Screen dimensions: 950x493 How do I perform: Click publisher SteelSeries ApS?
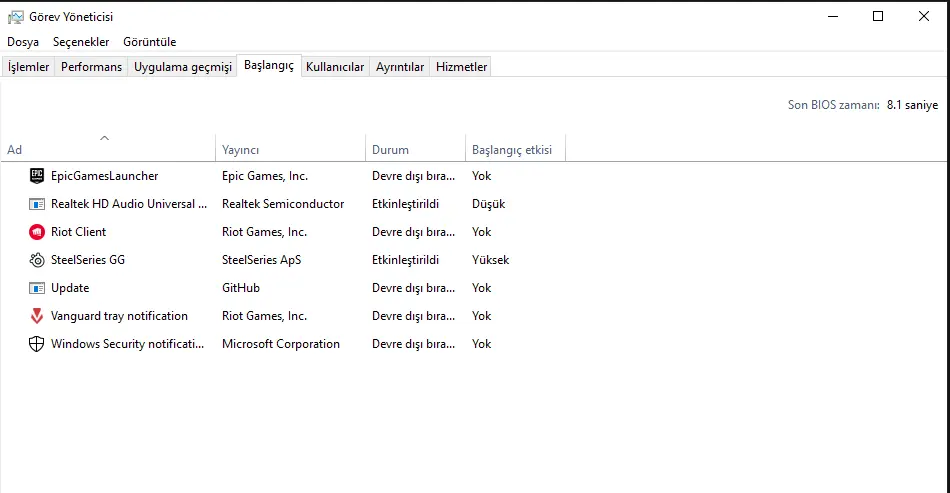(262, 260)
